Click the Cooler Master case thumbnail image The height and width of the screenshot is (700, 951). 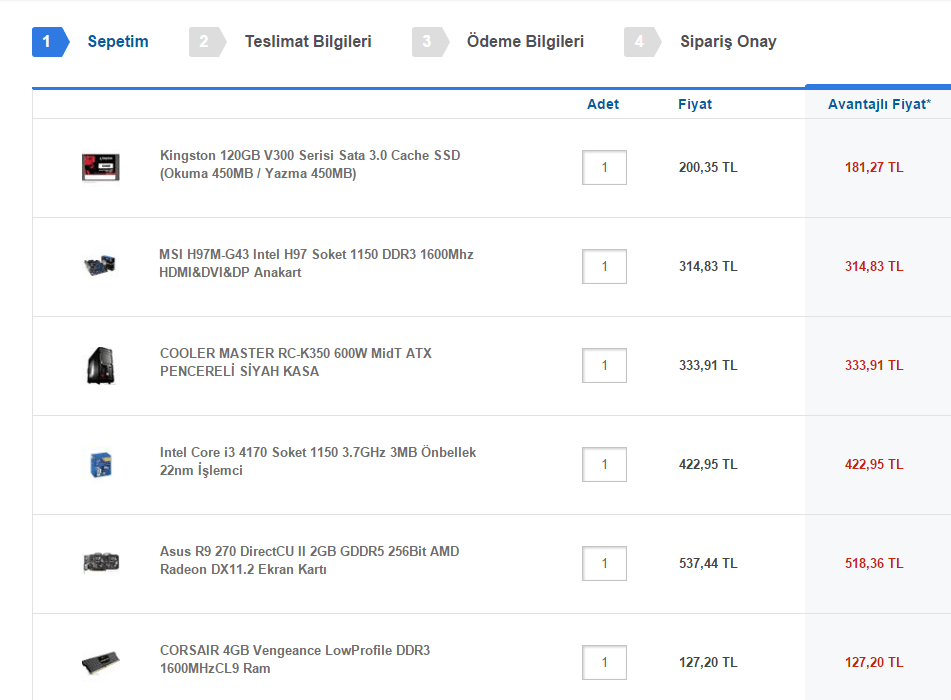(x=100, y=365)
